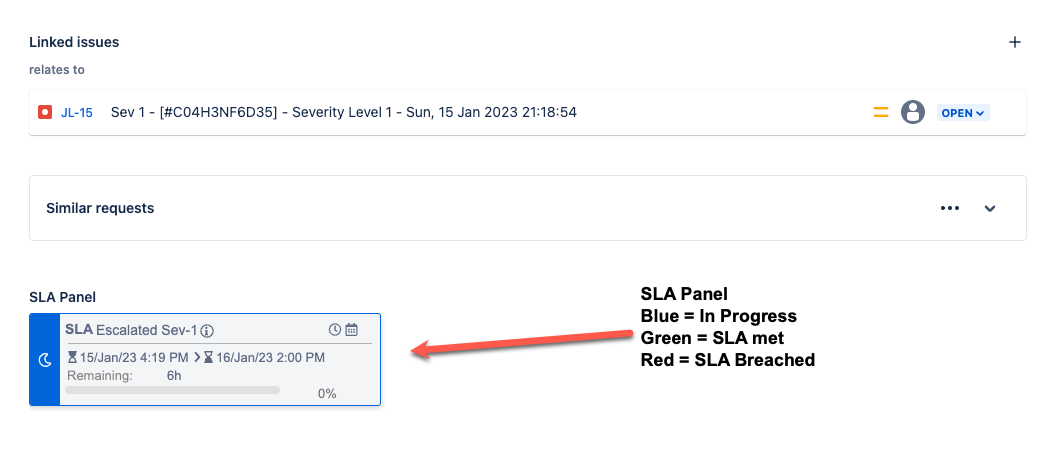Screen dimensions: 1046x454
Task: Click the Escalated Sev-1 SLA title
Action: pos(147,330)
